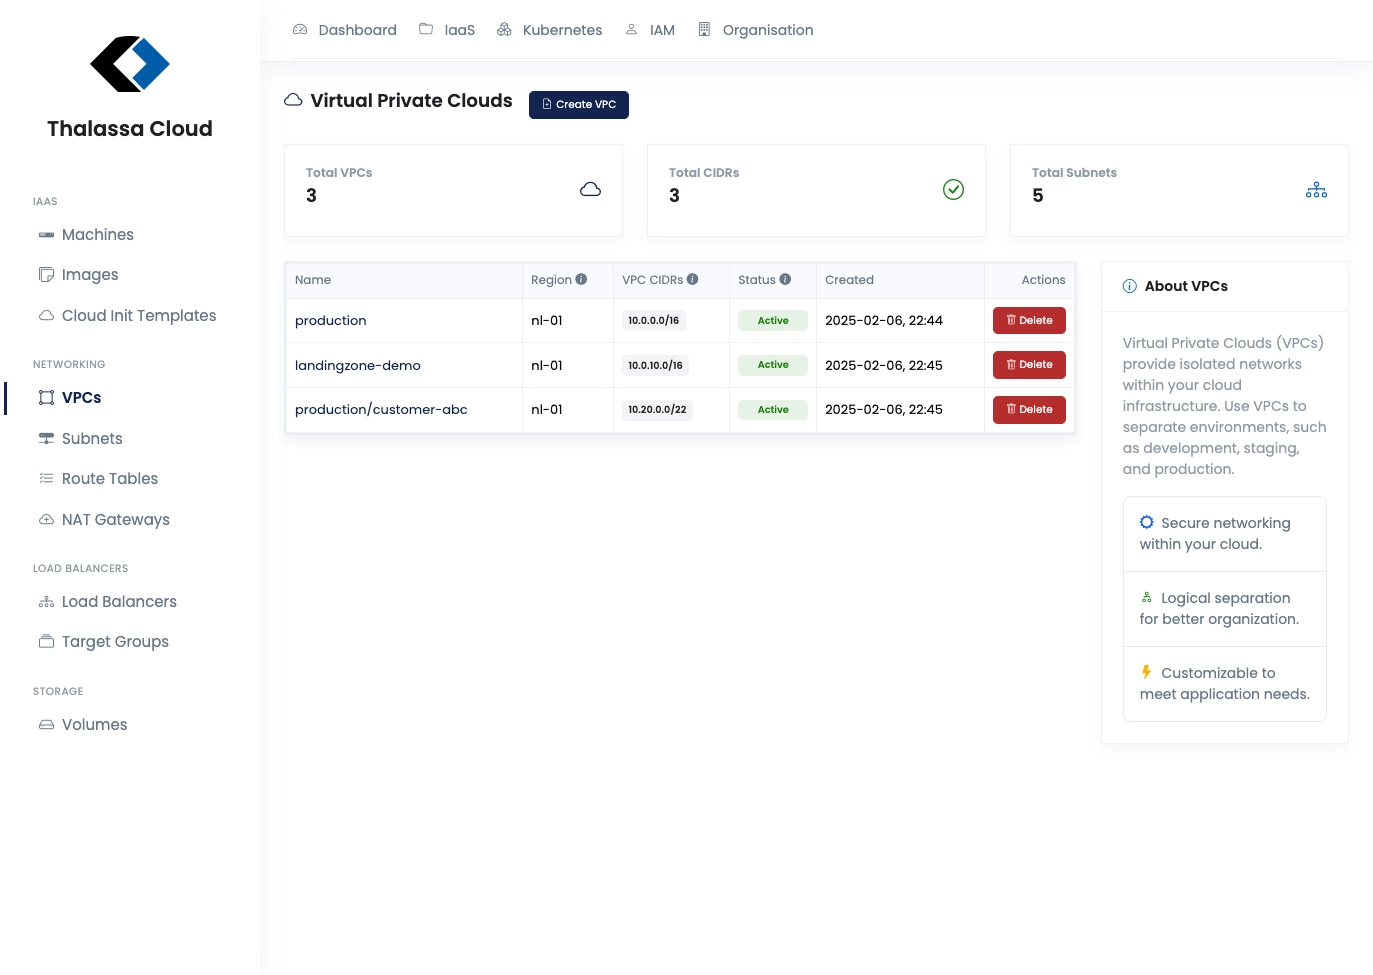Viewport: 1373px width, 975px height.
Task: Navigate to NAT Gateways
Action: [x=115, y=520]
